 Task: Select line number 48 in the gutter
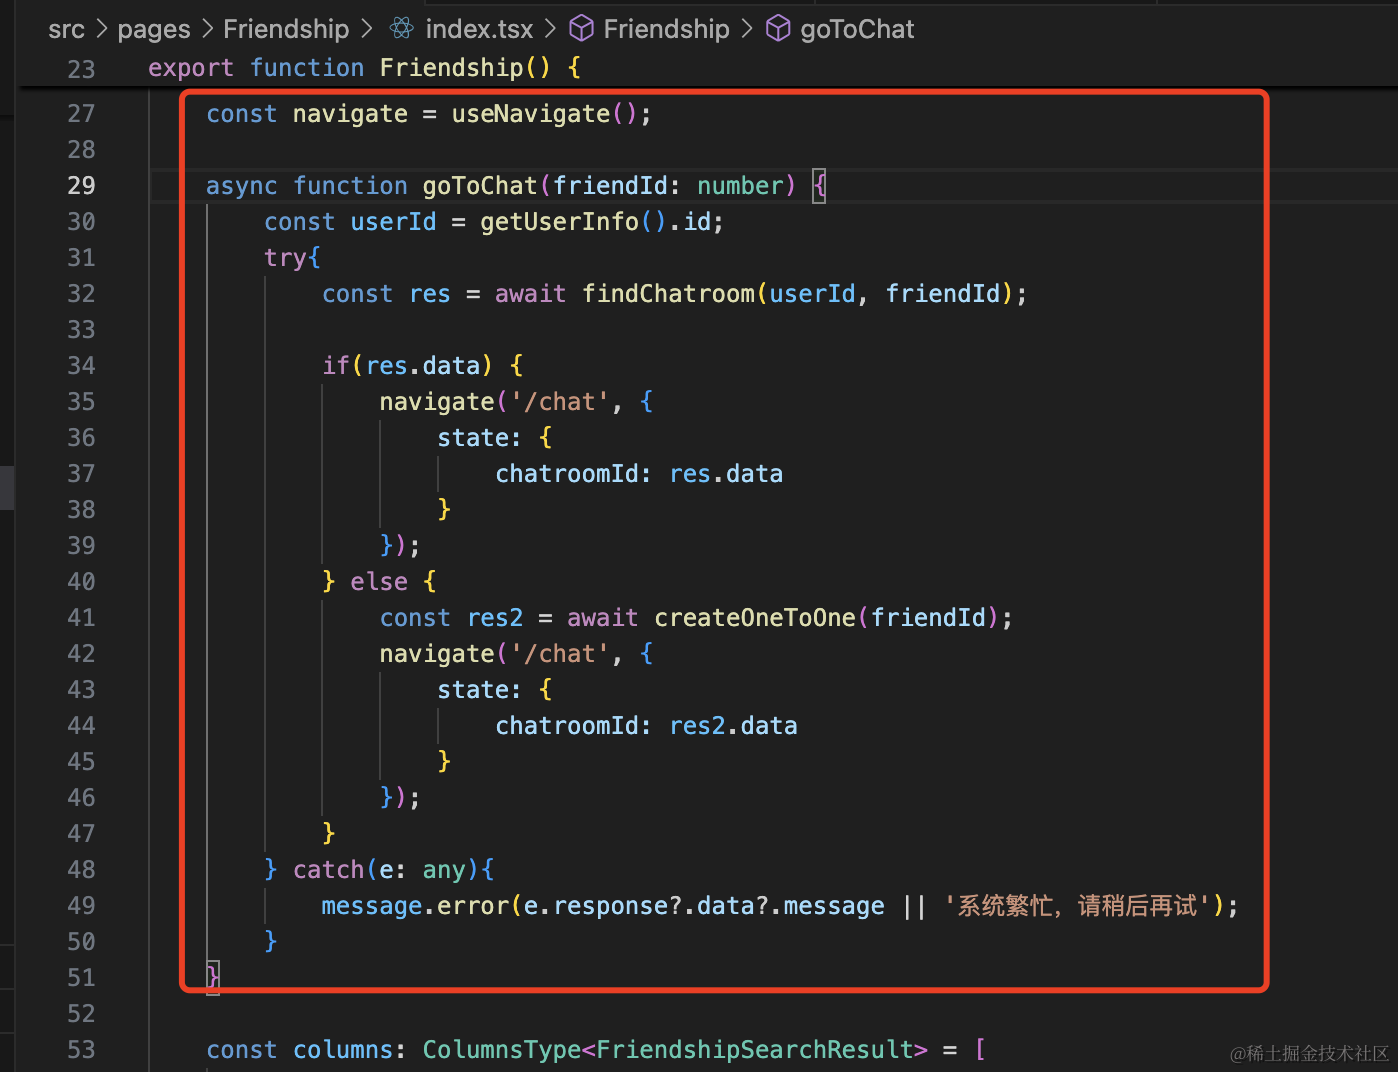tap(81, 870)
